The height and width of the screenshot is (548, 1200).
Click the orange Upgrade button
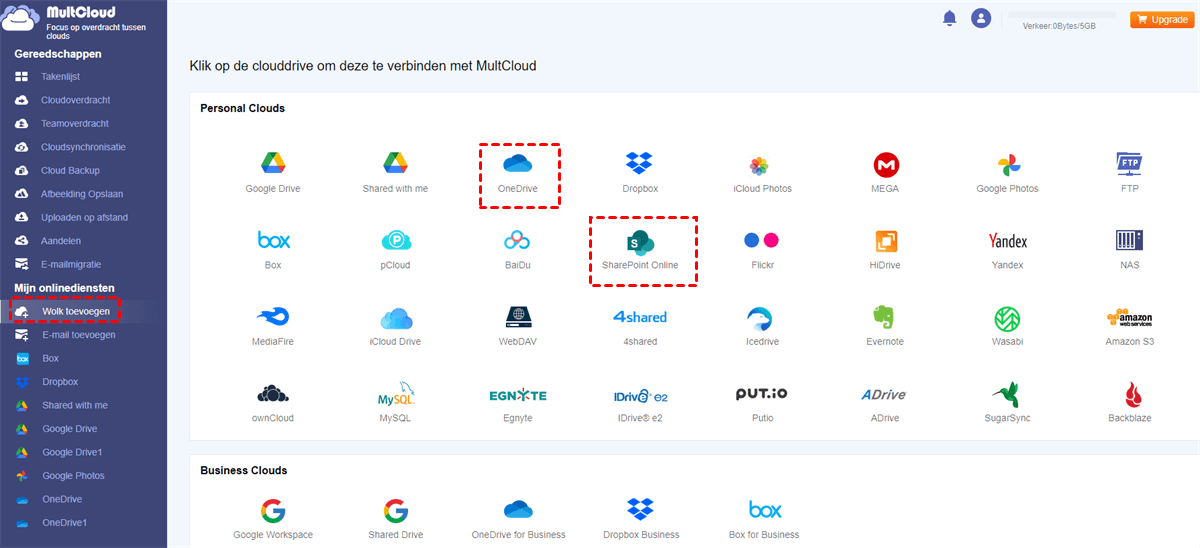(1160, 19)
